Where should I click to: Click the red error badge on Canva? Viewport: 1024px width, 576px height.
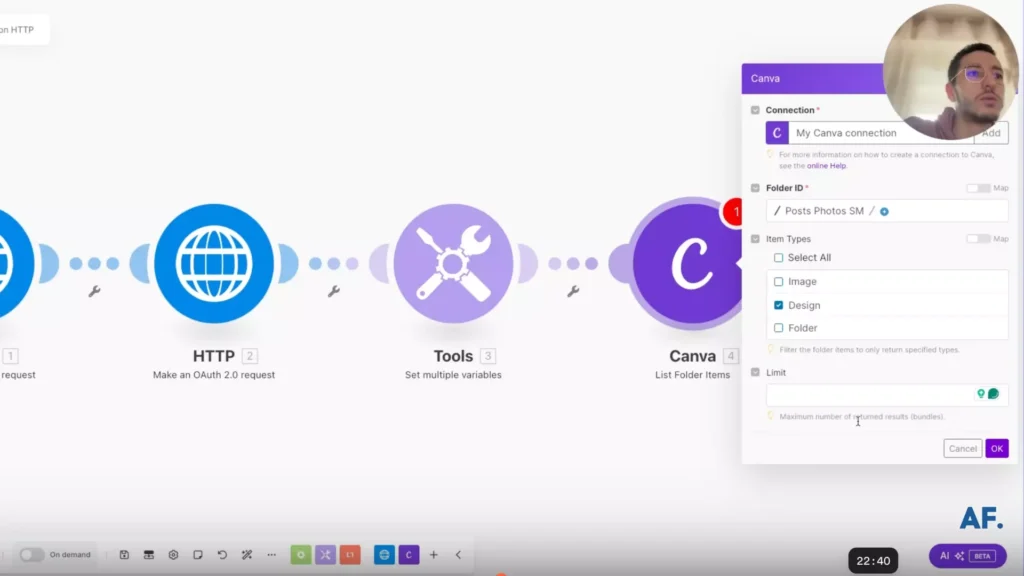733,212
